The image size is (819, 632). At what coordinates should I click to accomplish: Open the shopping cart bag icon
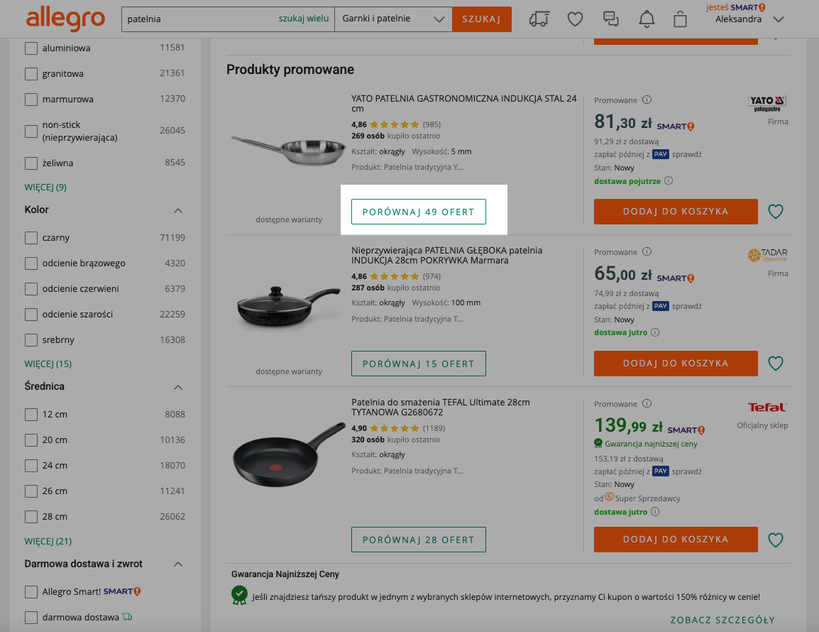[x=681, y=19]
